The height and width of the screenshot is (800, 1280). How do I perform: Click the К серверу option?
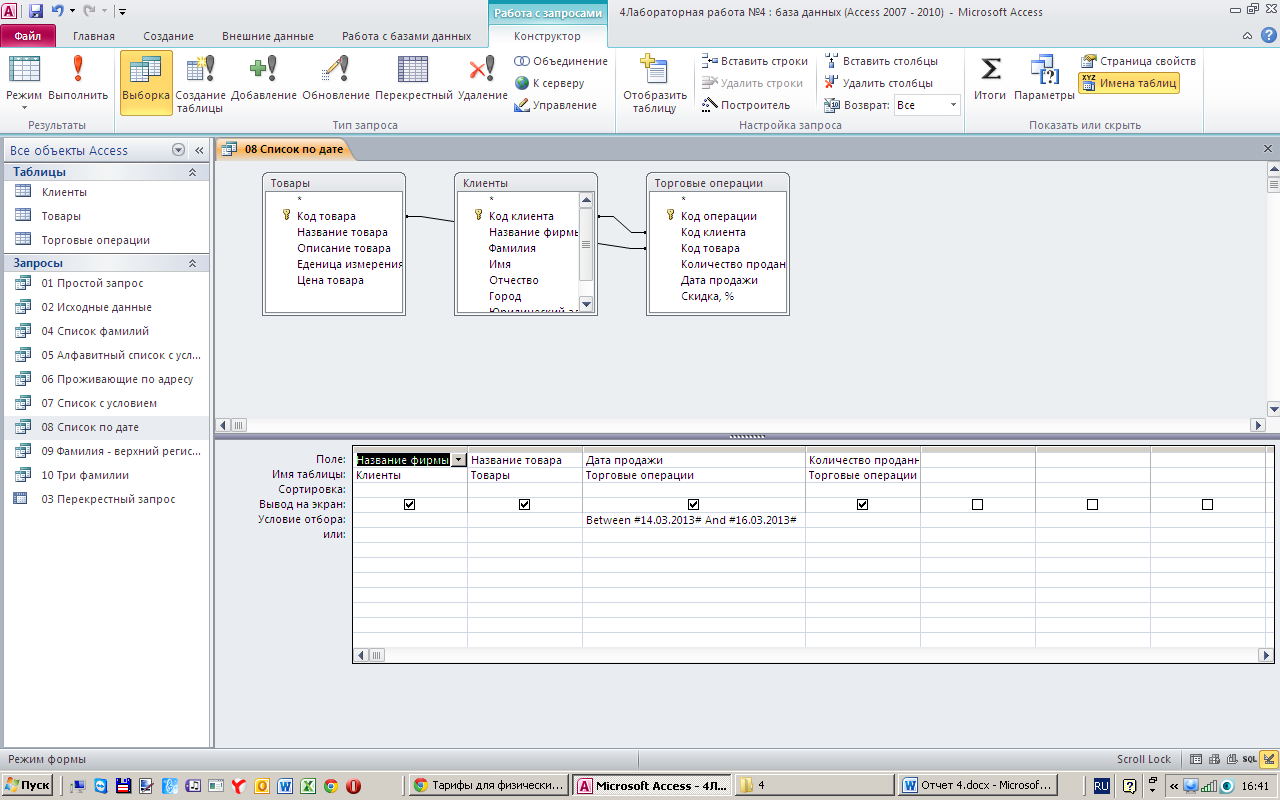tap(550, 83)
